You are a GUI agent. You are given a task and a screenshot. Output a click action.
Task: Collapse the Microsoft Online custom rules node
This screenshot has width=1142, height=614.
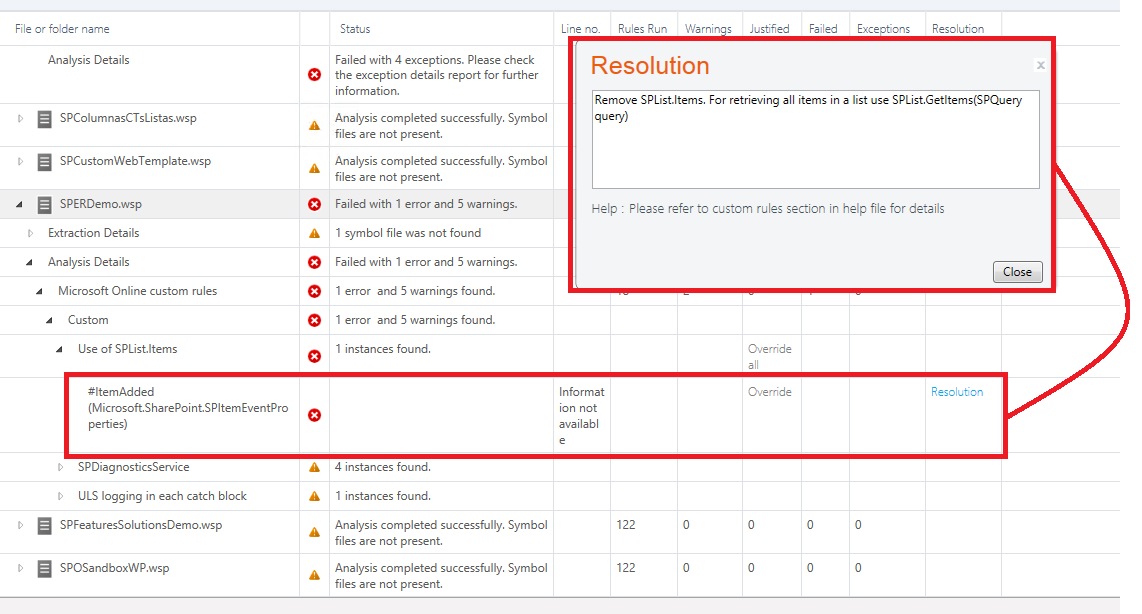[40, 291]
